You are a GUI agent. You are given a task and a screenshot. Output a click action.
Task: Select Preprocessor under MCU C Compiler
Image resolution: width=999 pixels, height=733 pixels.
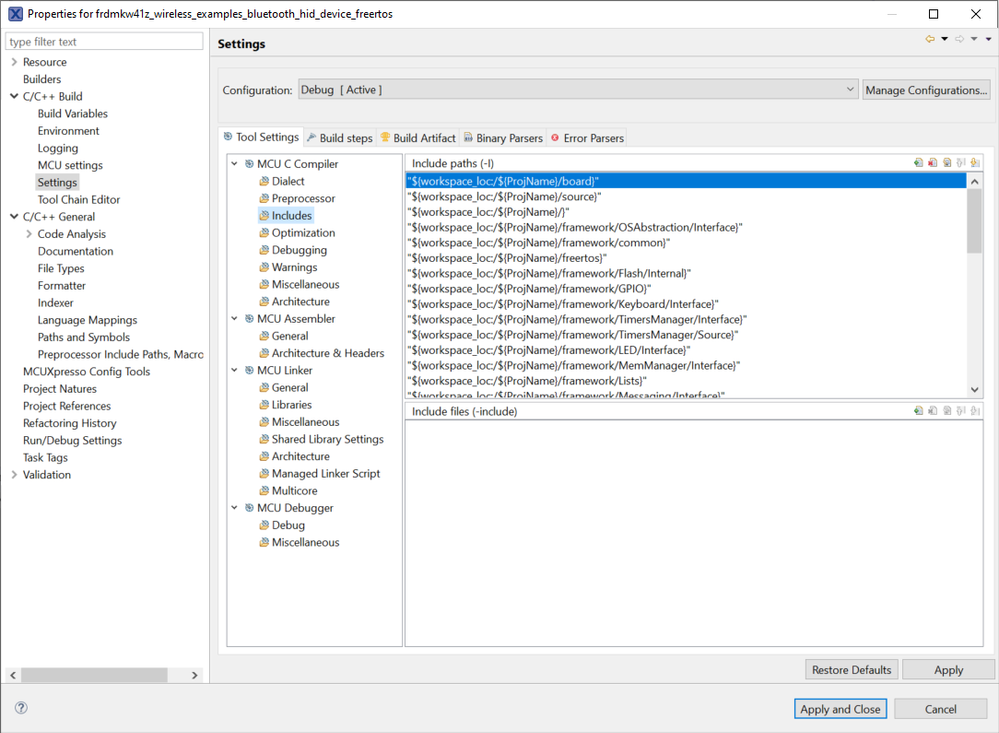(303, 198)
